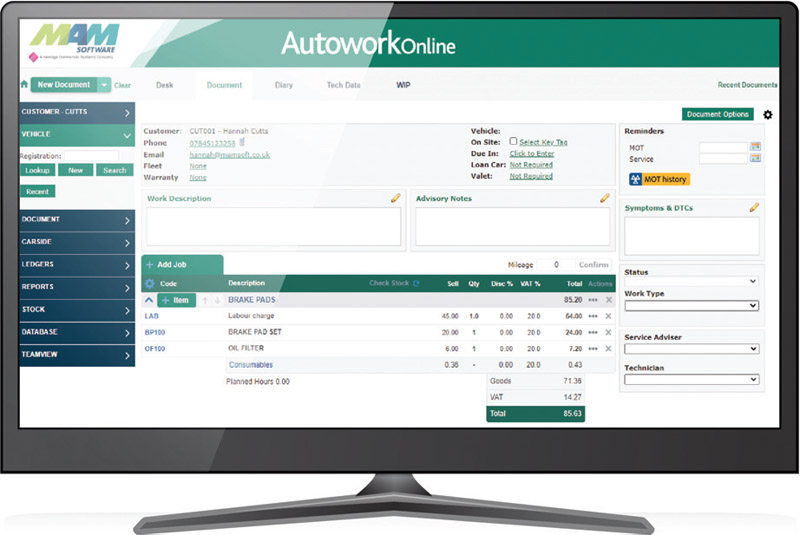Image resolution: width=800 pixels, height=535 pixels.
Task: Click the vehicle Search button
Action: click(115, 170)
